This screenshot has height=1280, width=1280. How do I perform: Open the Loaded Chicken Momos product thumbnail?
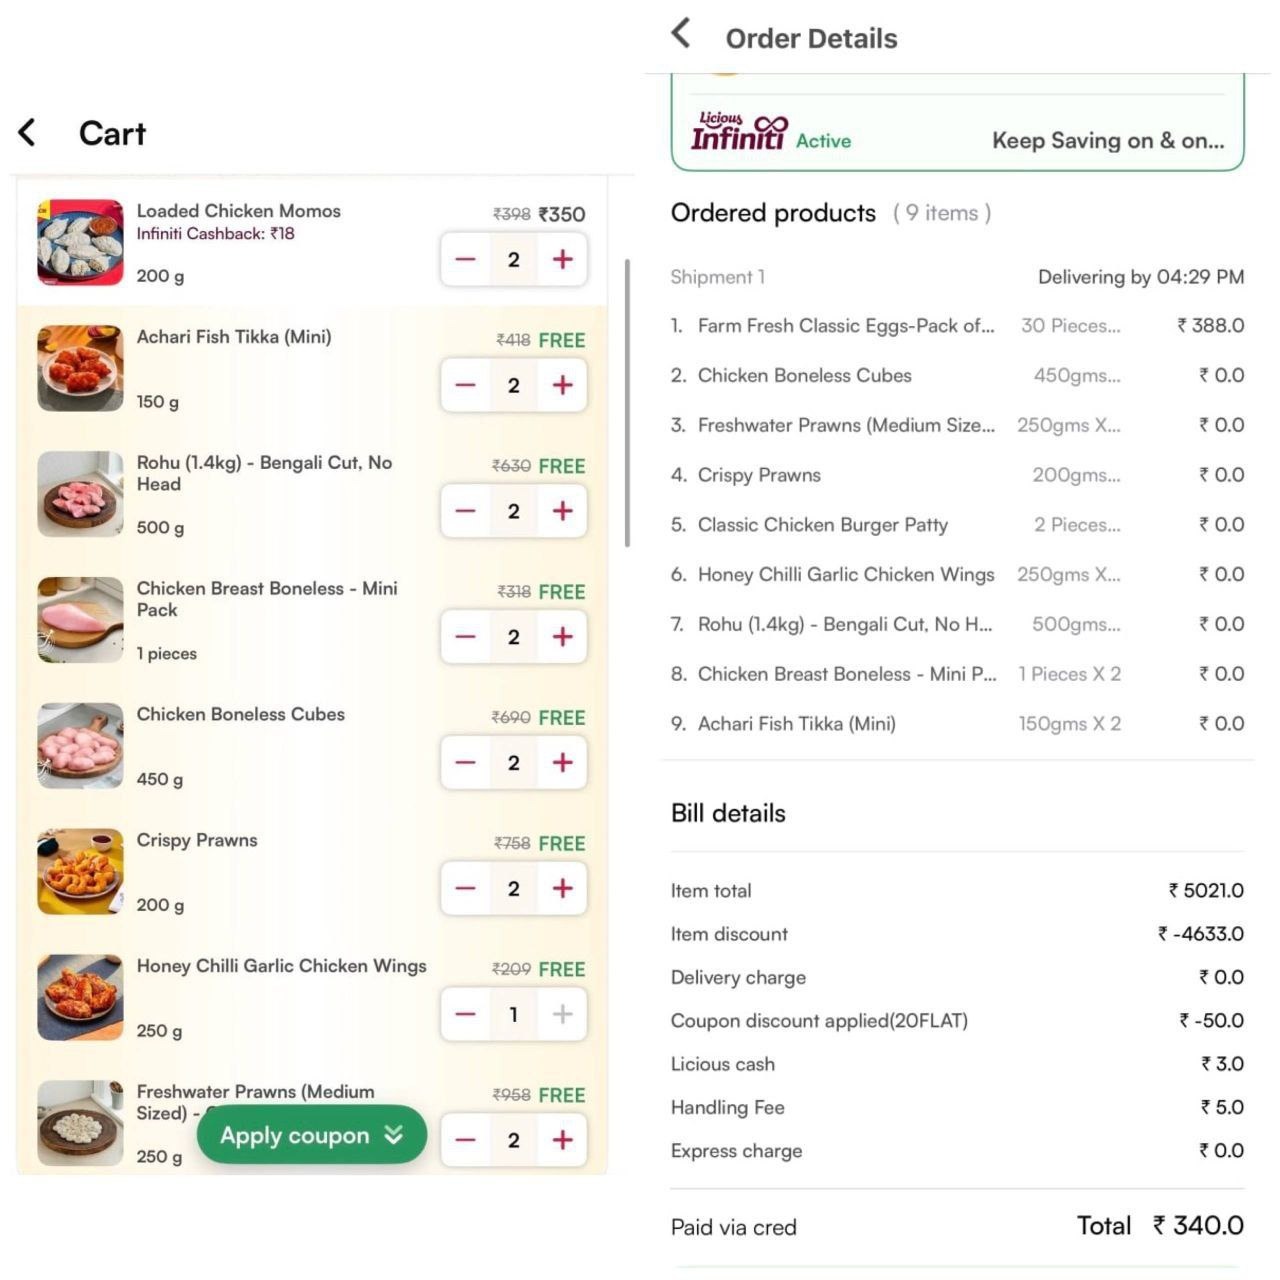(80, 242)
